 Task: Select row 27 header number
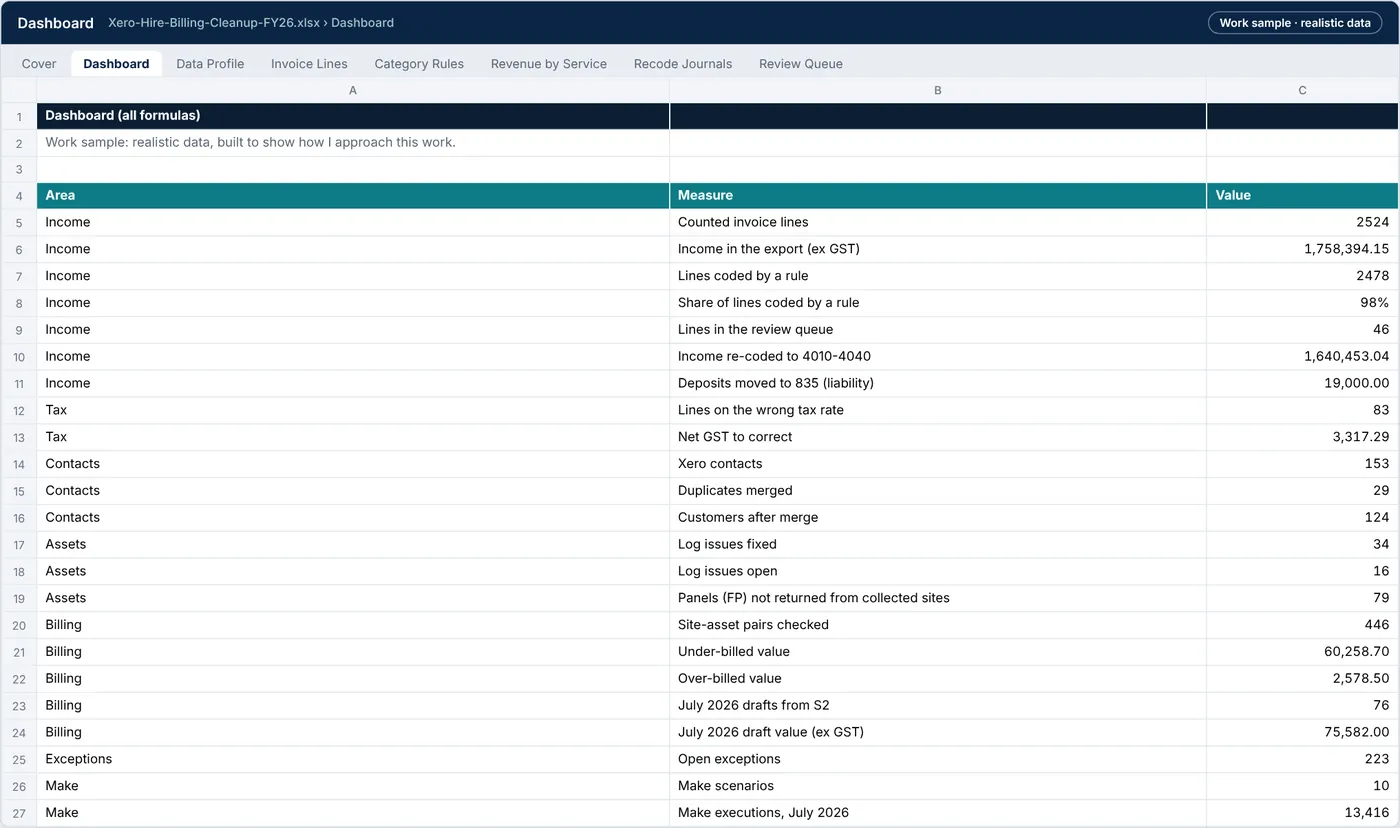click(19, 813)
